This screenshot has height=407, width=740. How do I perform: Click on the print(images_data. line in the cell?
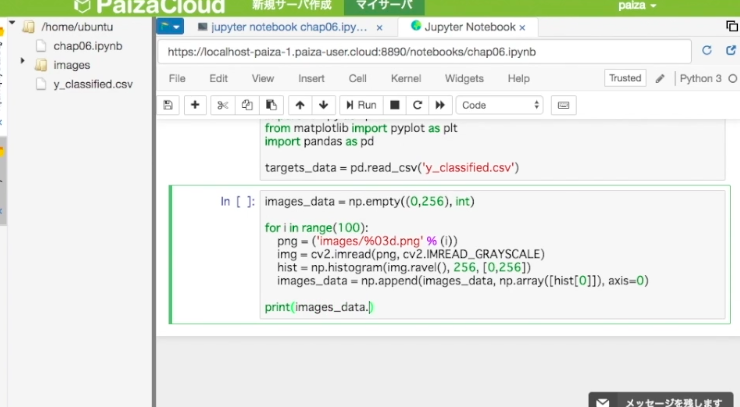coord(319,307)
